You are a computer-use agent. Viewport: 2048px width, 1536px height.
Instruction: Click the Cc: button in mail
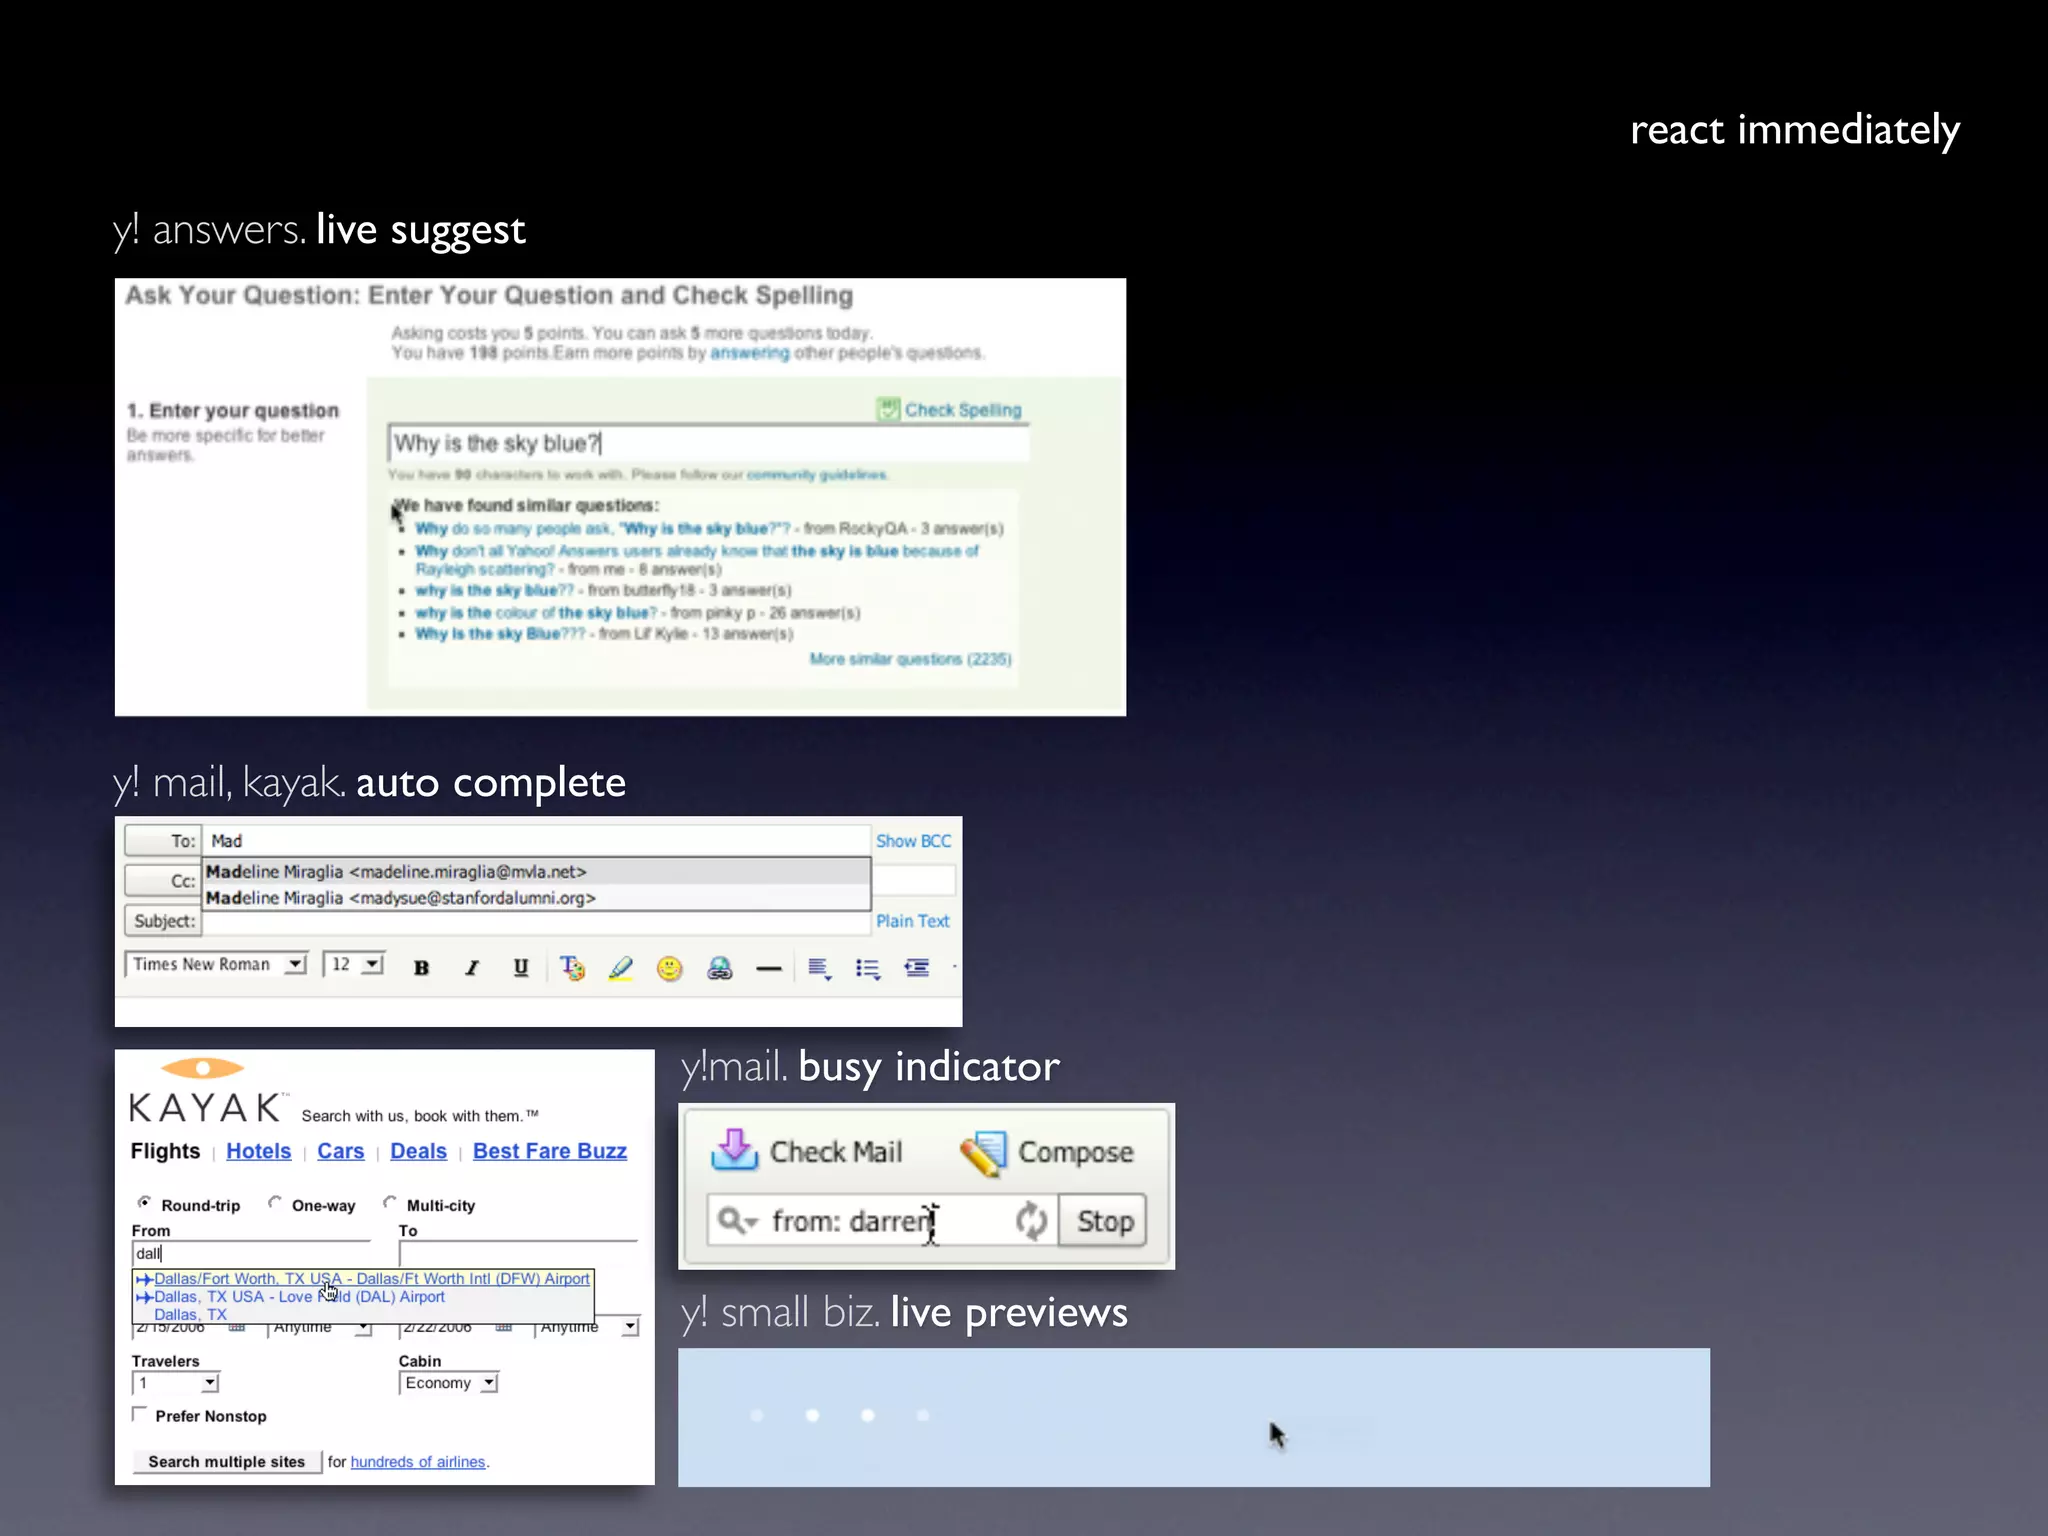click(163, 881)
